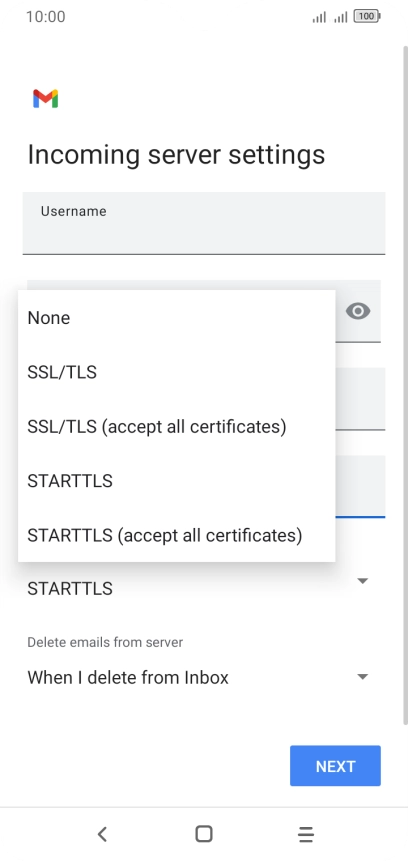The image size is (408, 861).
Task: Tap the Gmail logo icon
Action: (x=46, y=98)
